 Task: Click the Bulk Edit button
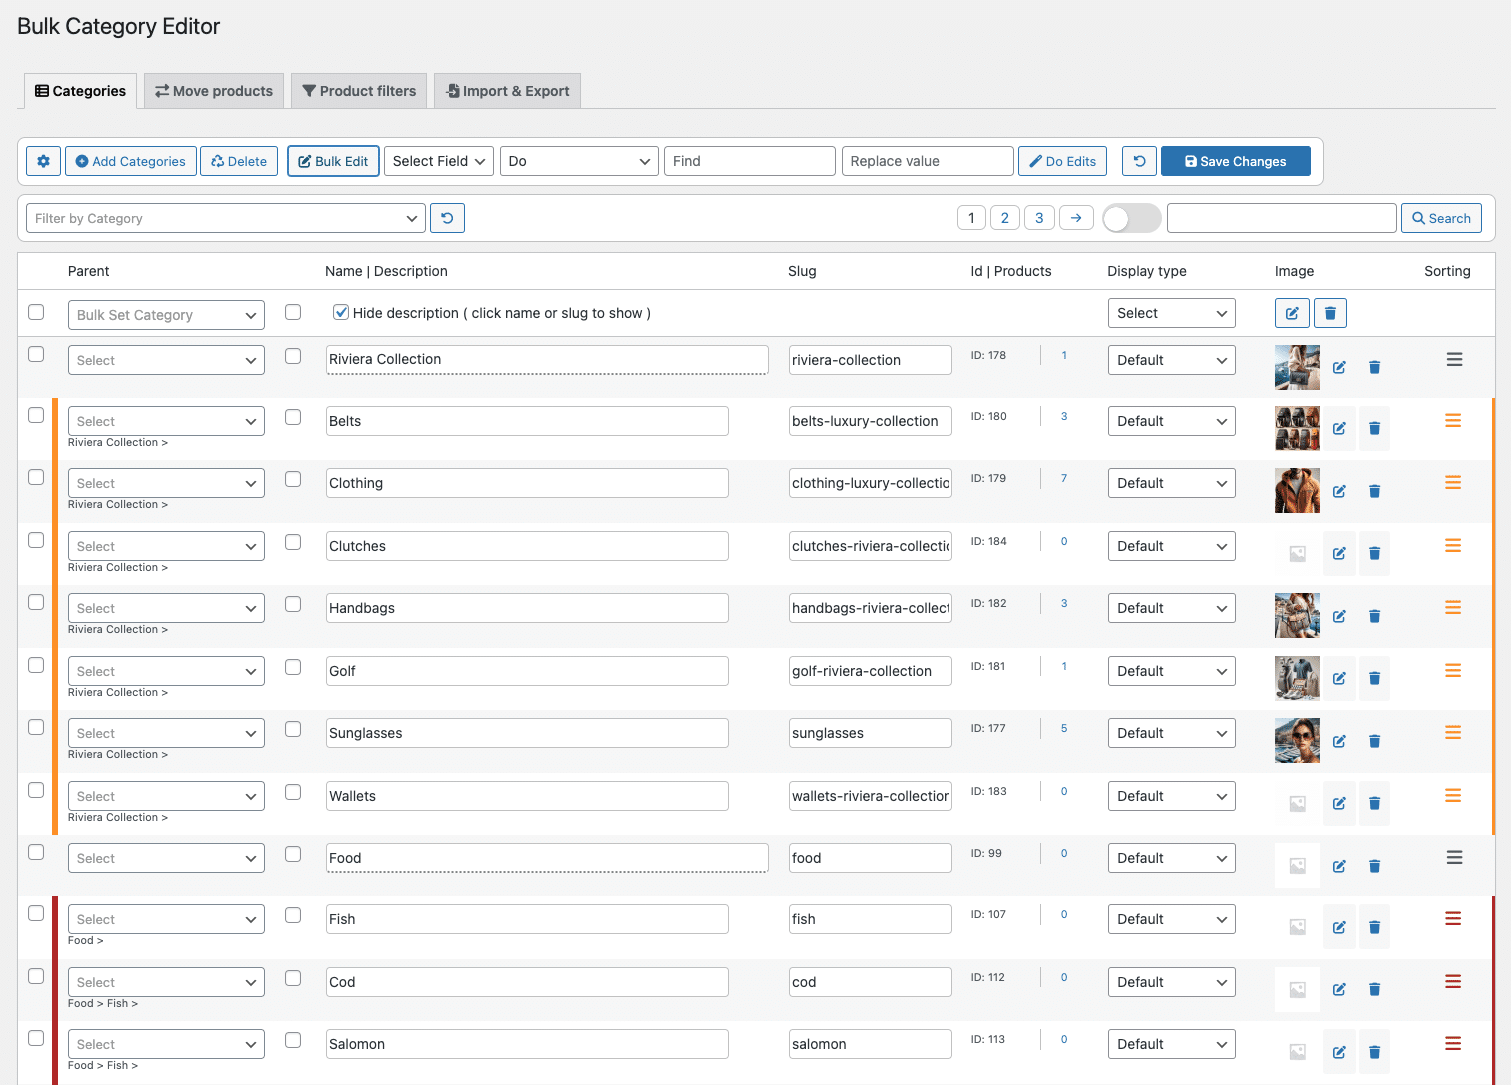coord(333,161)
